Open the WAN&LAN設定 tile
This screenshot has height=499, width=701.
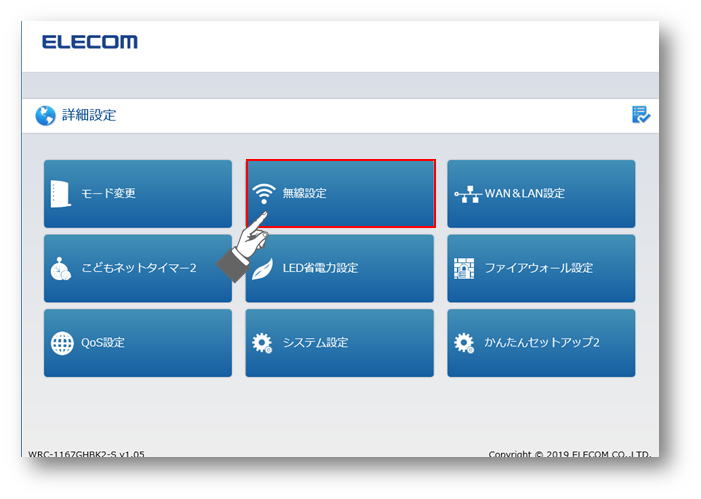(541, 194)
